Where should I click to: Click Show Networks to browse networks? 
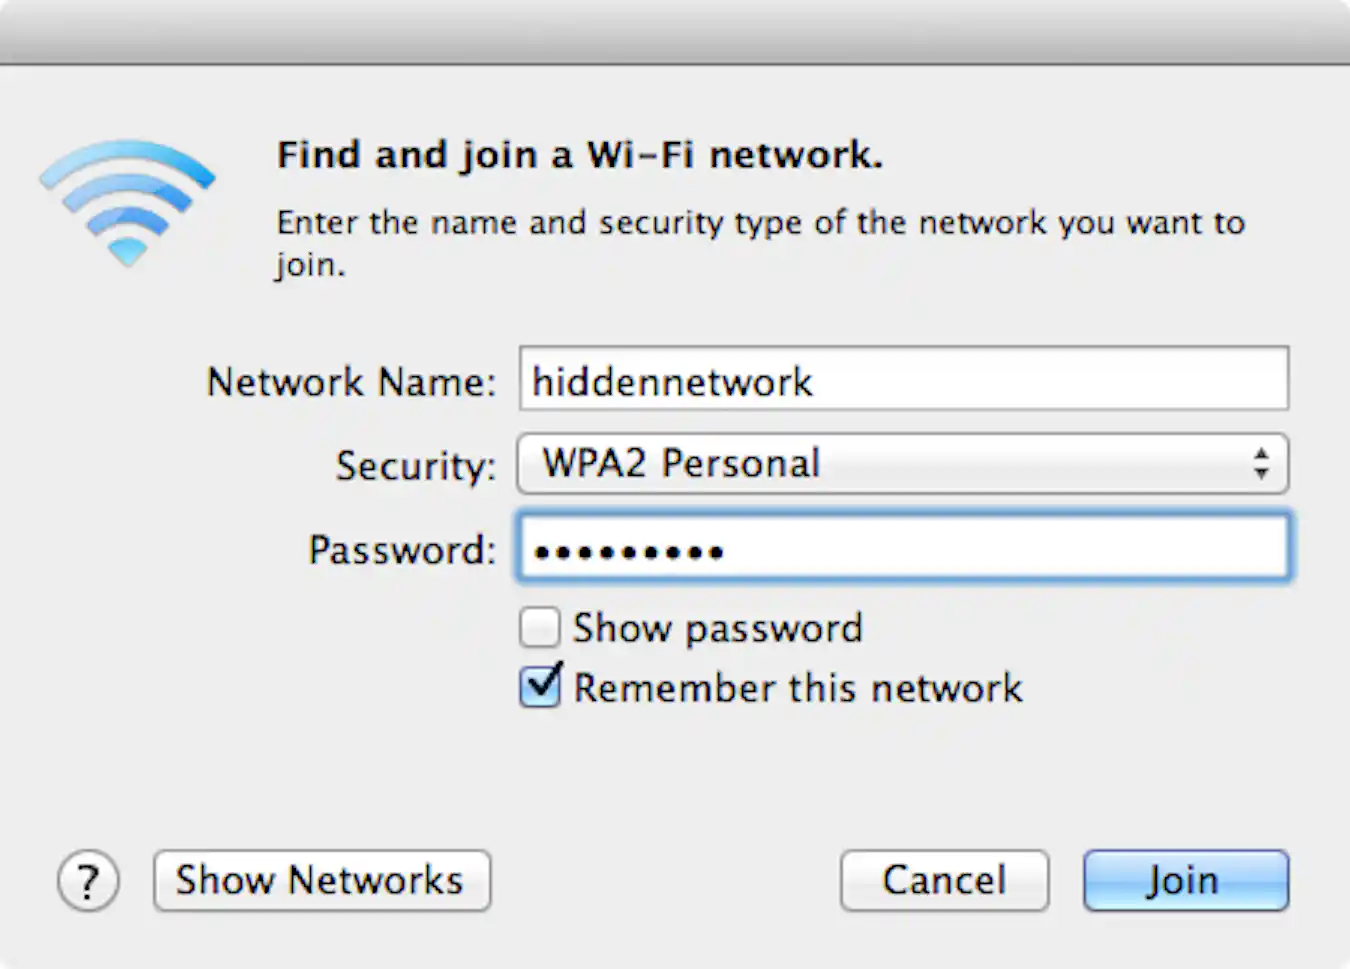click(321, 881)
